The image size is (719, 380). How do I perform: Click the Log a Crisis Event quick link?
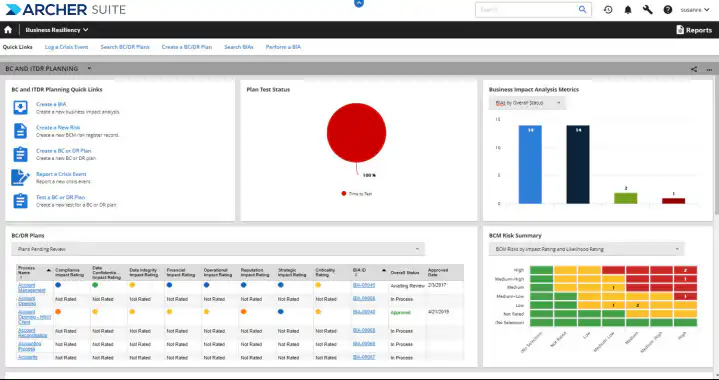[66, 47]
